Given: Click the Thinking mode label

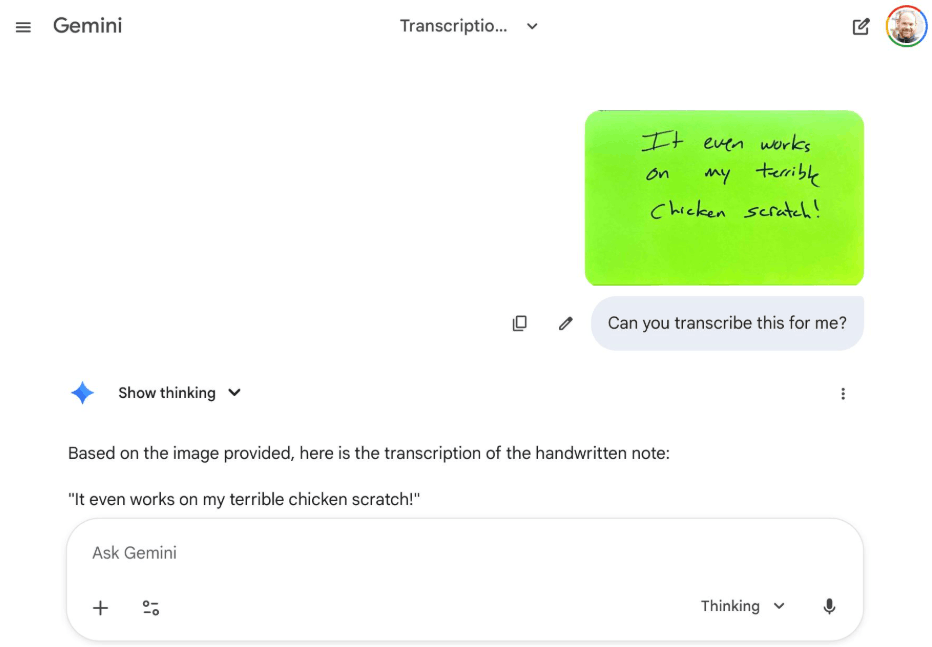Looking at the screenshot, I should [x=730, y=606].
